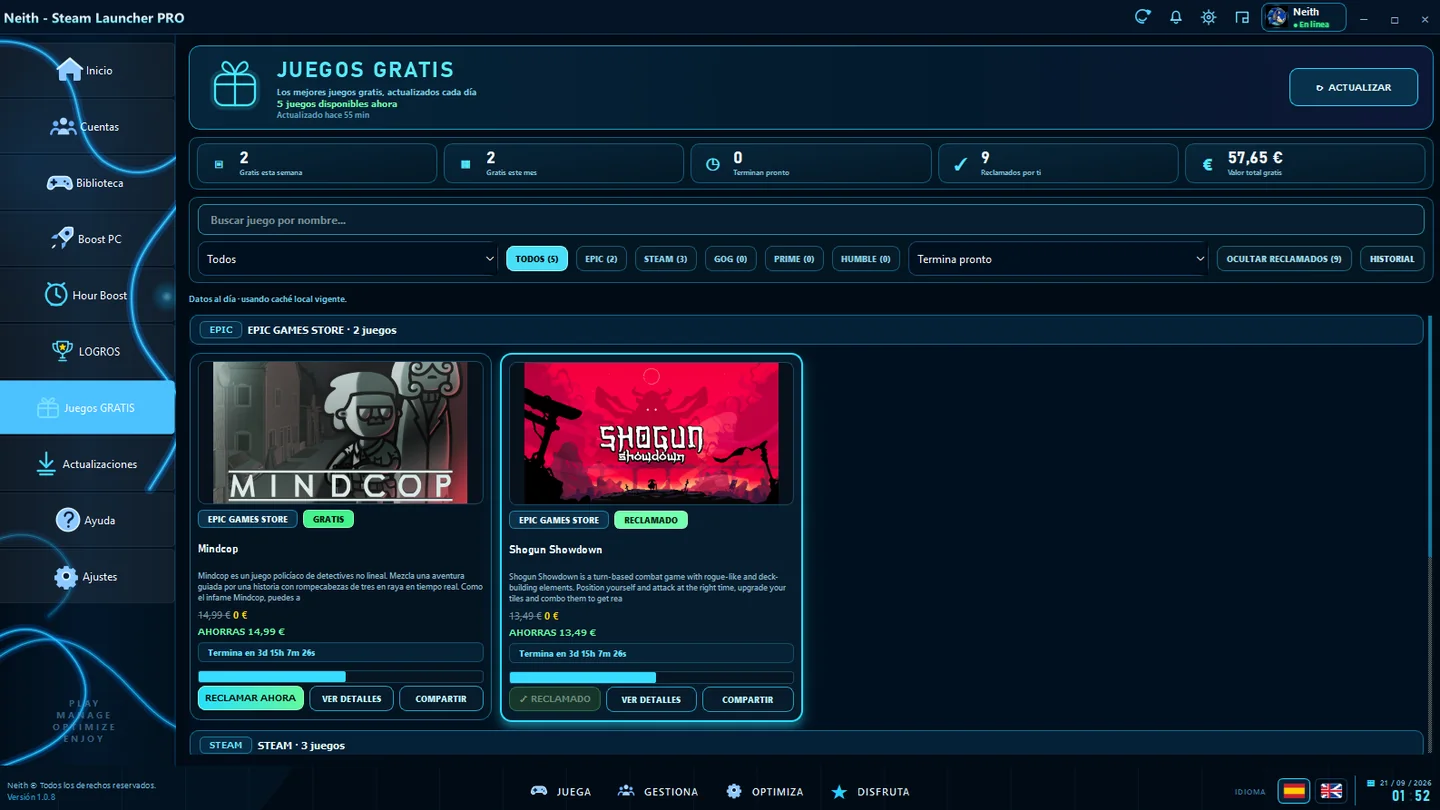1440x810 pixels.
Task: Open the Hour Boost section
Action: tap(87, 295)
